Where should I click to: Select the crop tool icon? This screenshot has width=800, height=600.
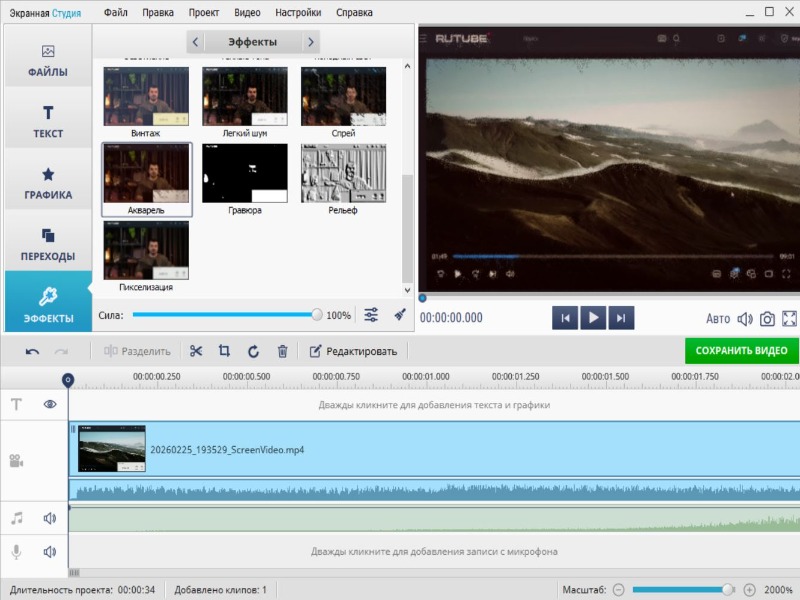(x=224, y=351)
